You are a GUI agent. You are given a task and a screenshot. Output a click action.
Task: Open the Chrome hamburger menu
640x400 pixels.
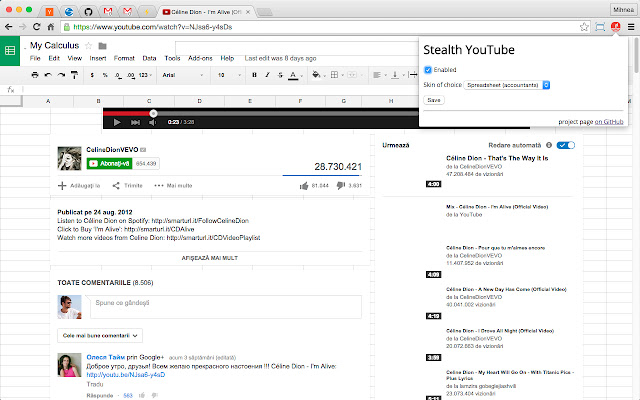(631, 27)
